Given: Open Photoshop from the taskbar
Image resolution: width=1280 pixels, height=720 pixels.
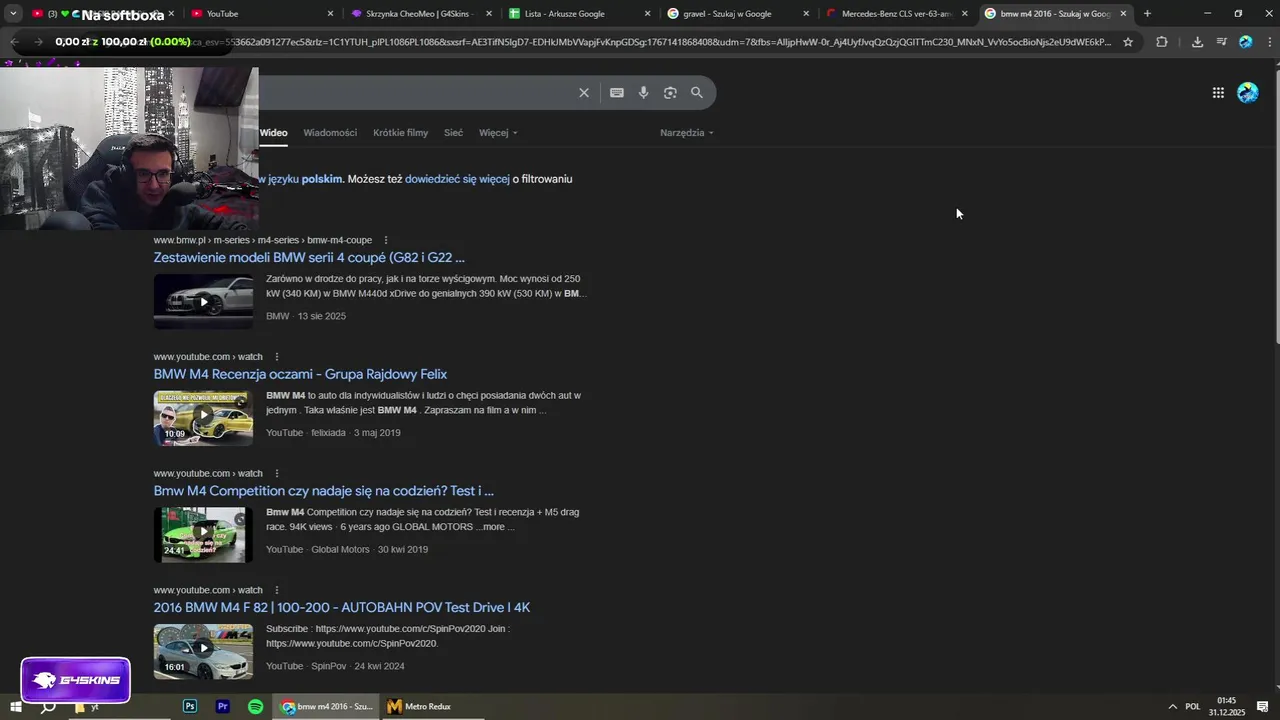Looking at the screenshot, I should pos(190,706).
